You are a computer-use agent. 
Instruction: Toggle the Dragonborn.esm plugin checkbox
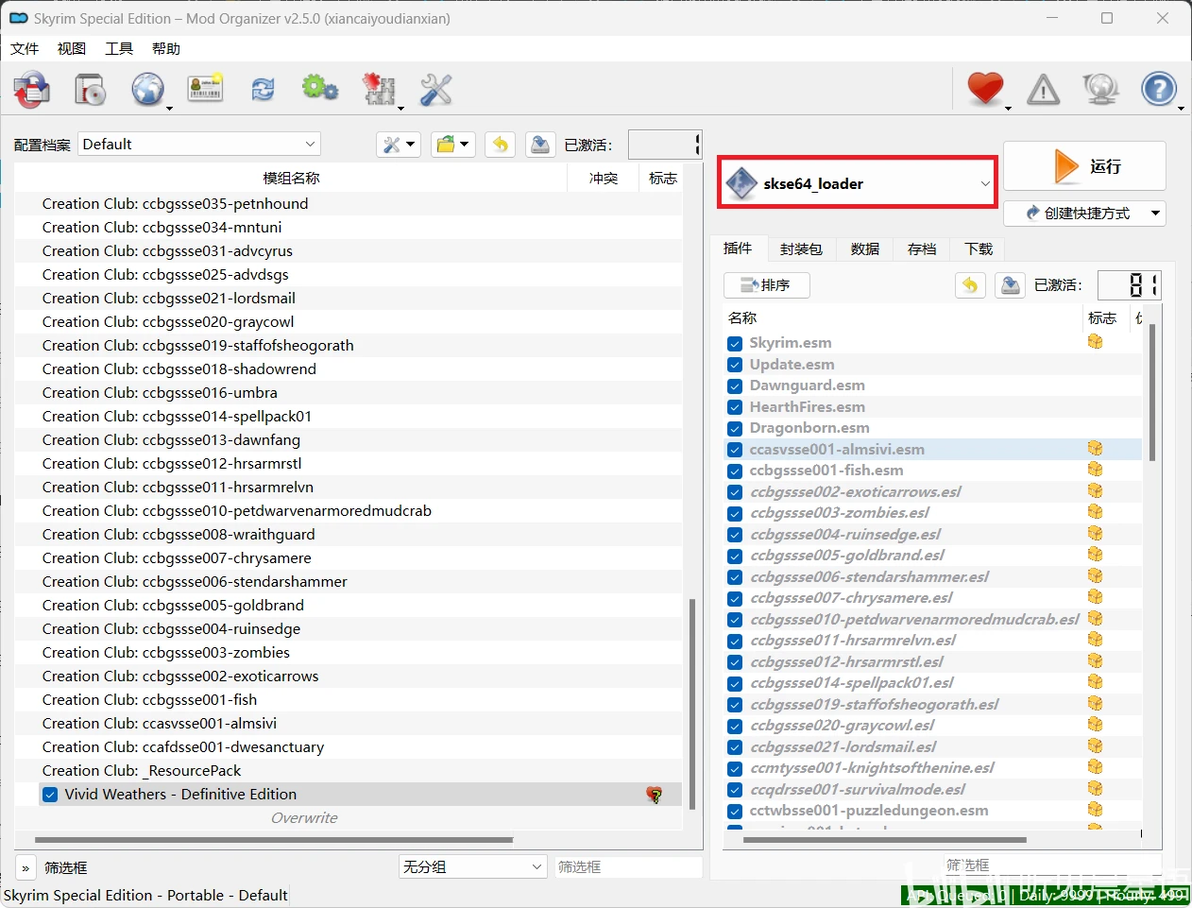(x=734, y=428)
